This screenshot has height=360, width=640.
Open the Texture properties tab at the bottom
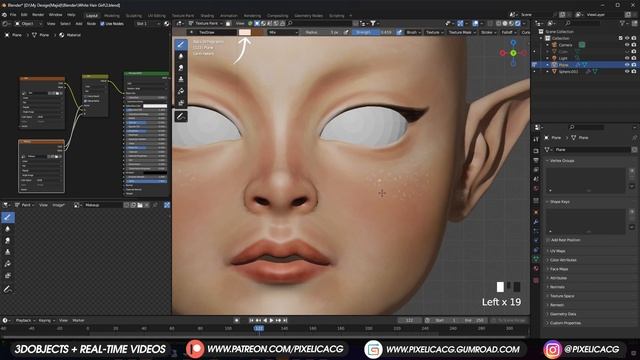536,280
